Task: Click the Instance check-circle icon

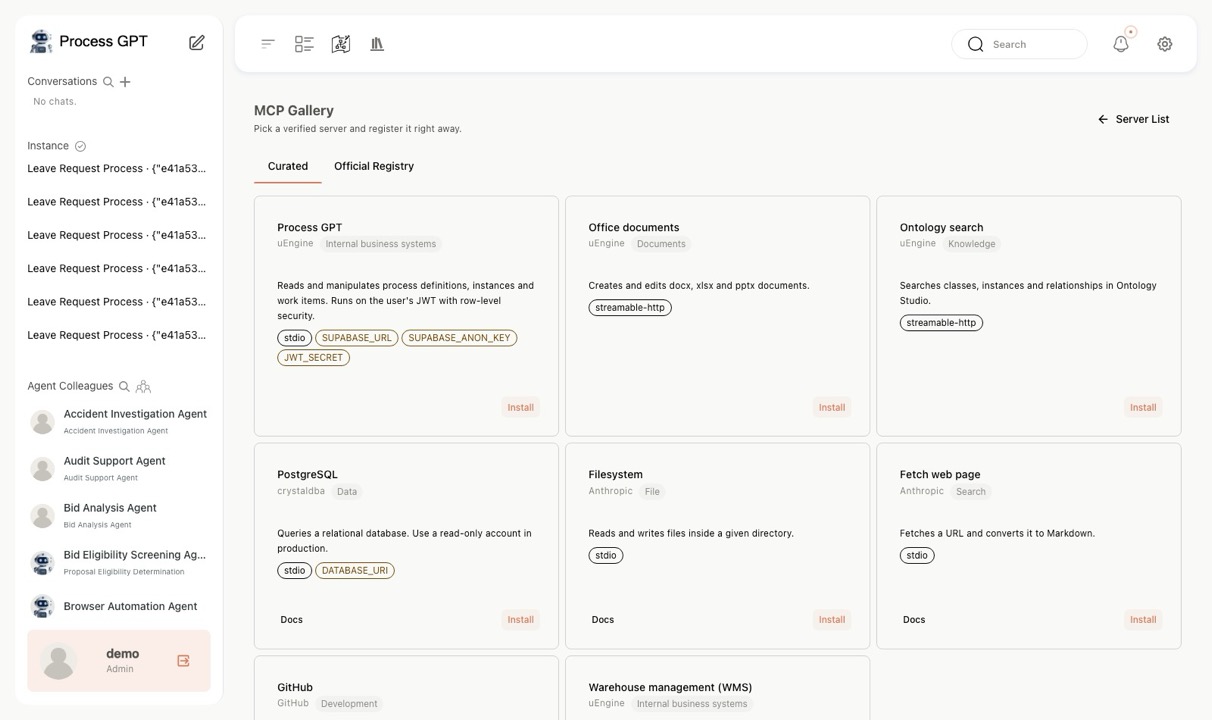Action: click(x=81, y=146)
